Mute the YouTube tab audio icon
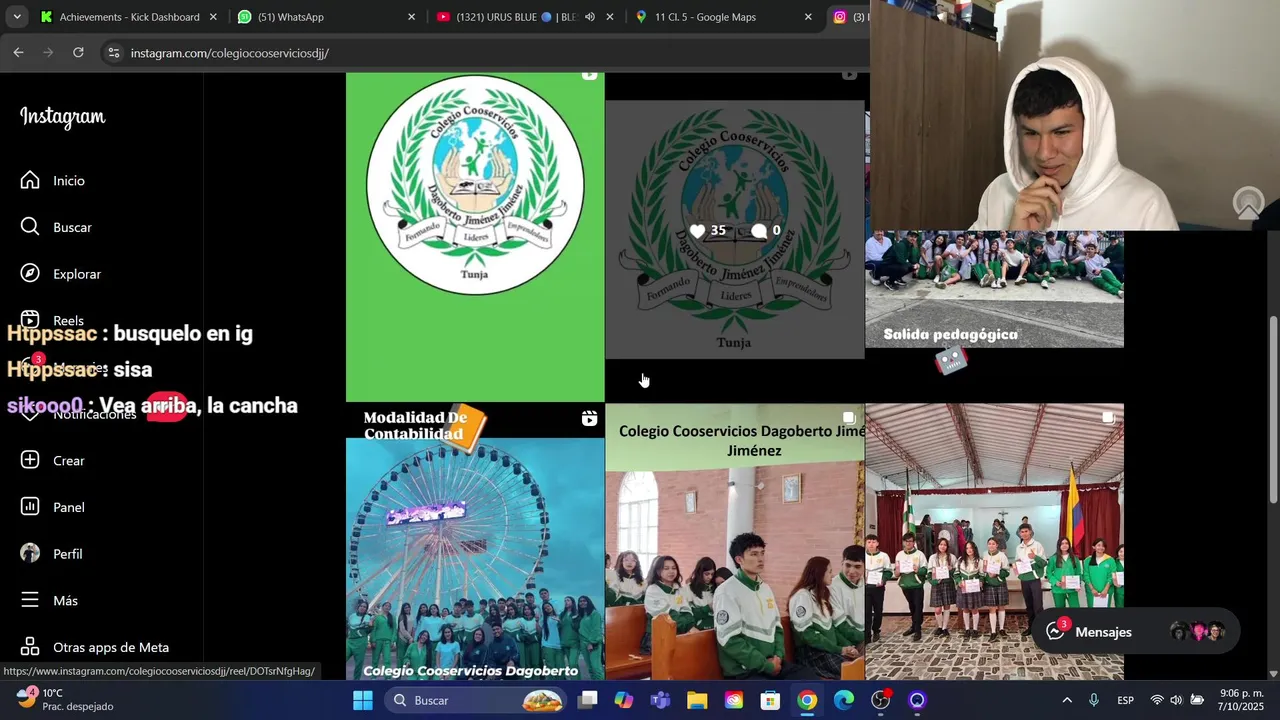The width and height of the screenshot is (1280, 720). click(x=590, y=17)
